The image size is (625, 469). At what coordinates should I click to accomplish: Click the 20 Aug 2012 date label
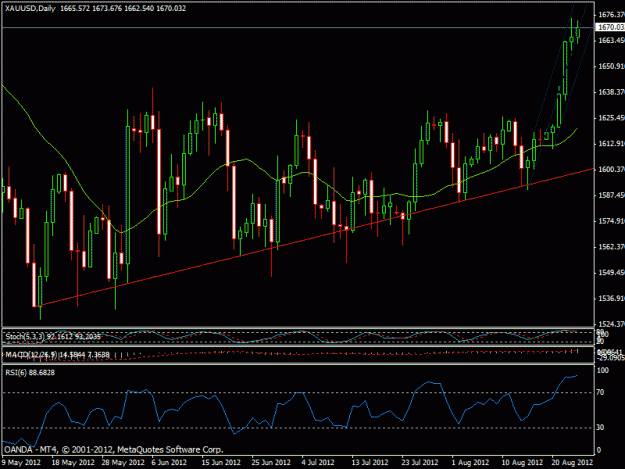pos(572,463)
